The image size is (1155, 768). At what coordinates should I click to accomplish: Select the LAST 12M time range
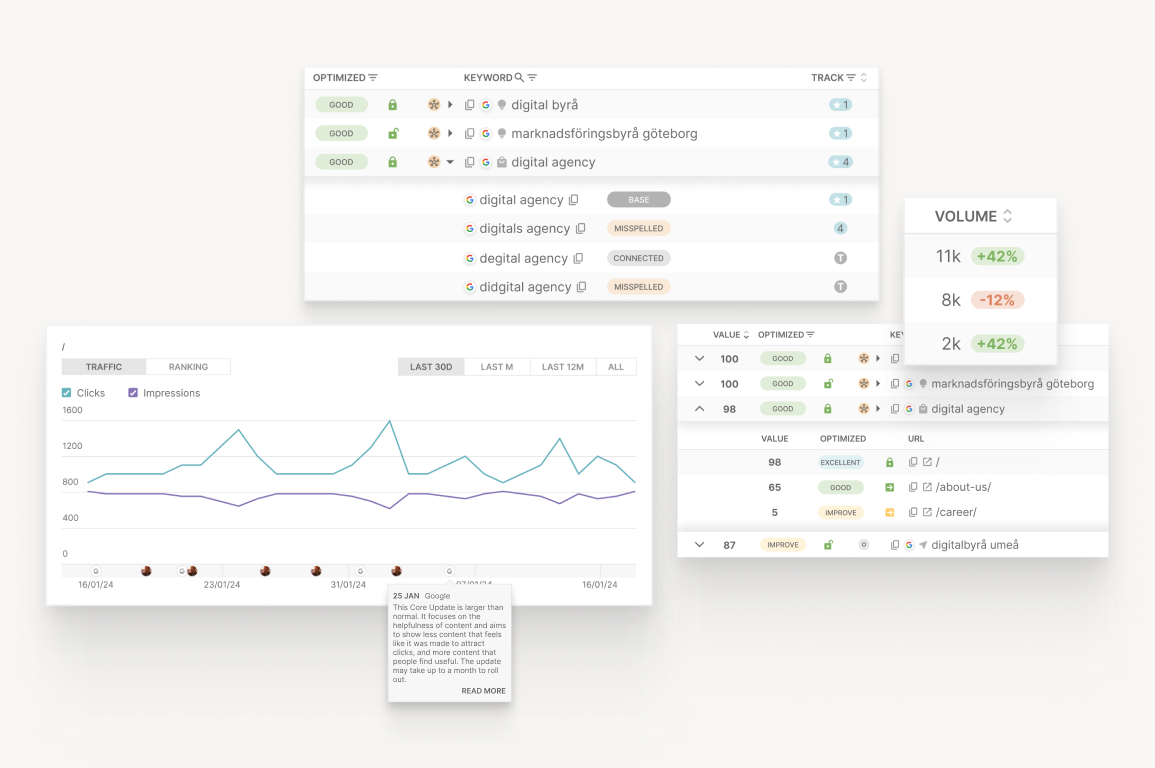point(563,367)
